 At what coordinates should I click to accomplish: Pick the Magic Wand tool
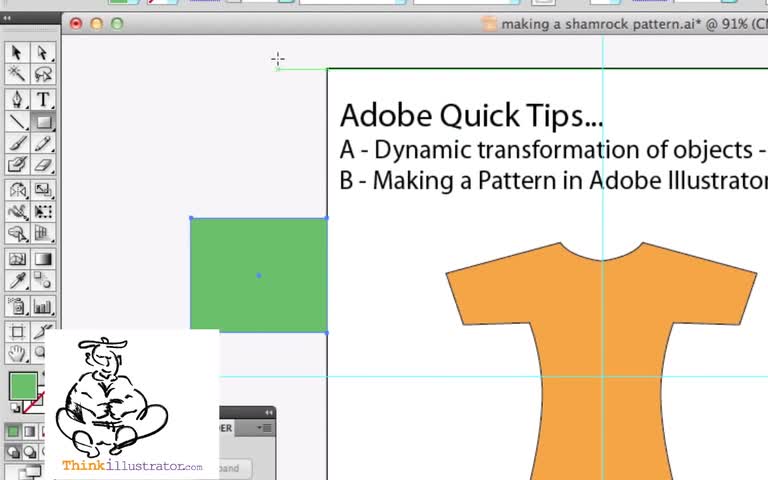(17, 74)
